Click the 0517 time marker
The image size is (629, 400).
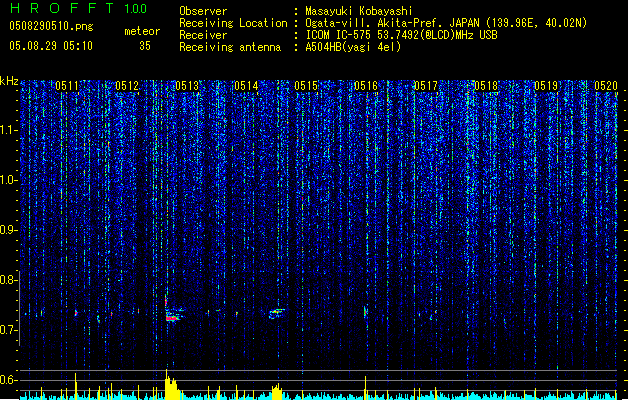(x=426, y=86)
